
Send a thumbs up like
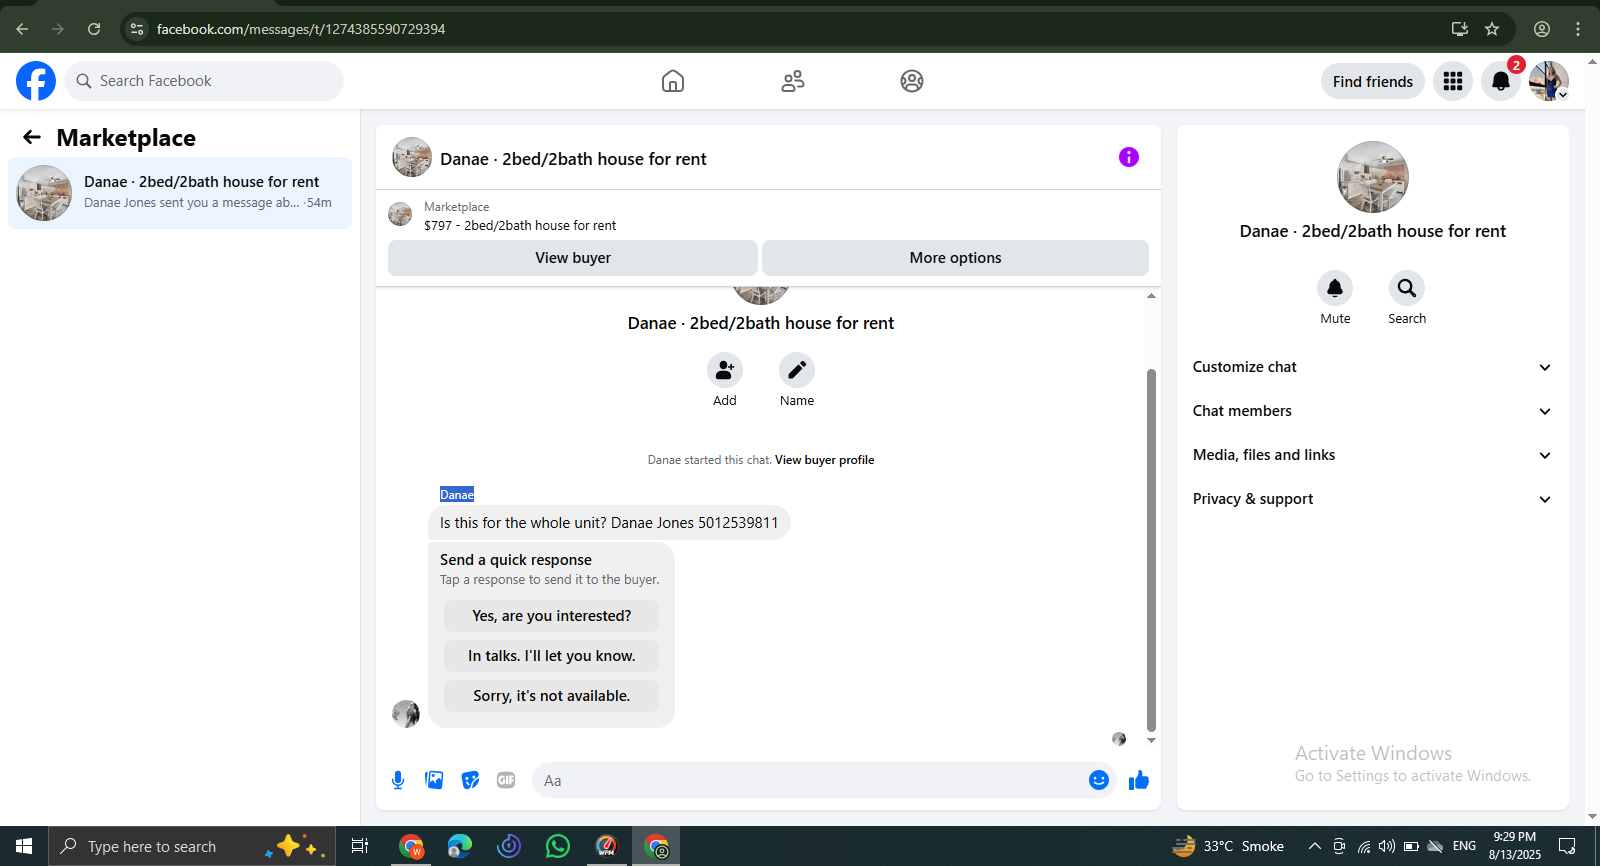click(1139, 780)
